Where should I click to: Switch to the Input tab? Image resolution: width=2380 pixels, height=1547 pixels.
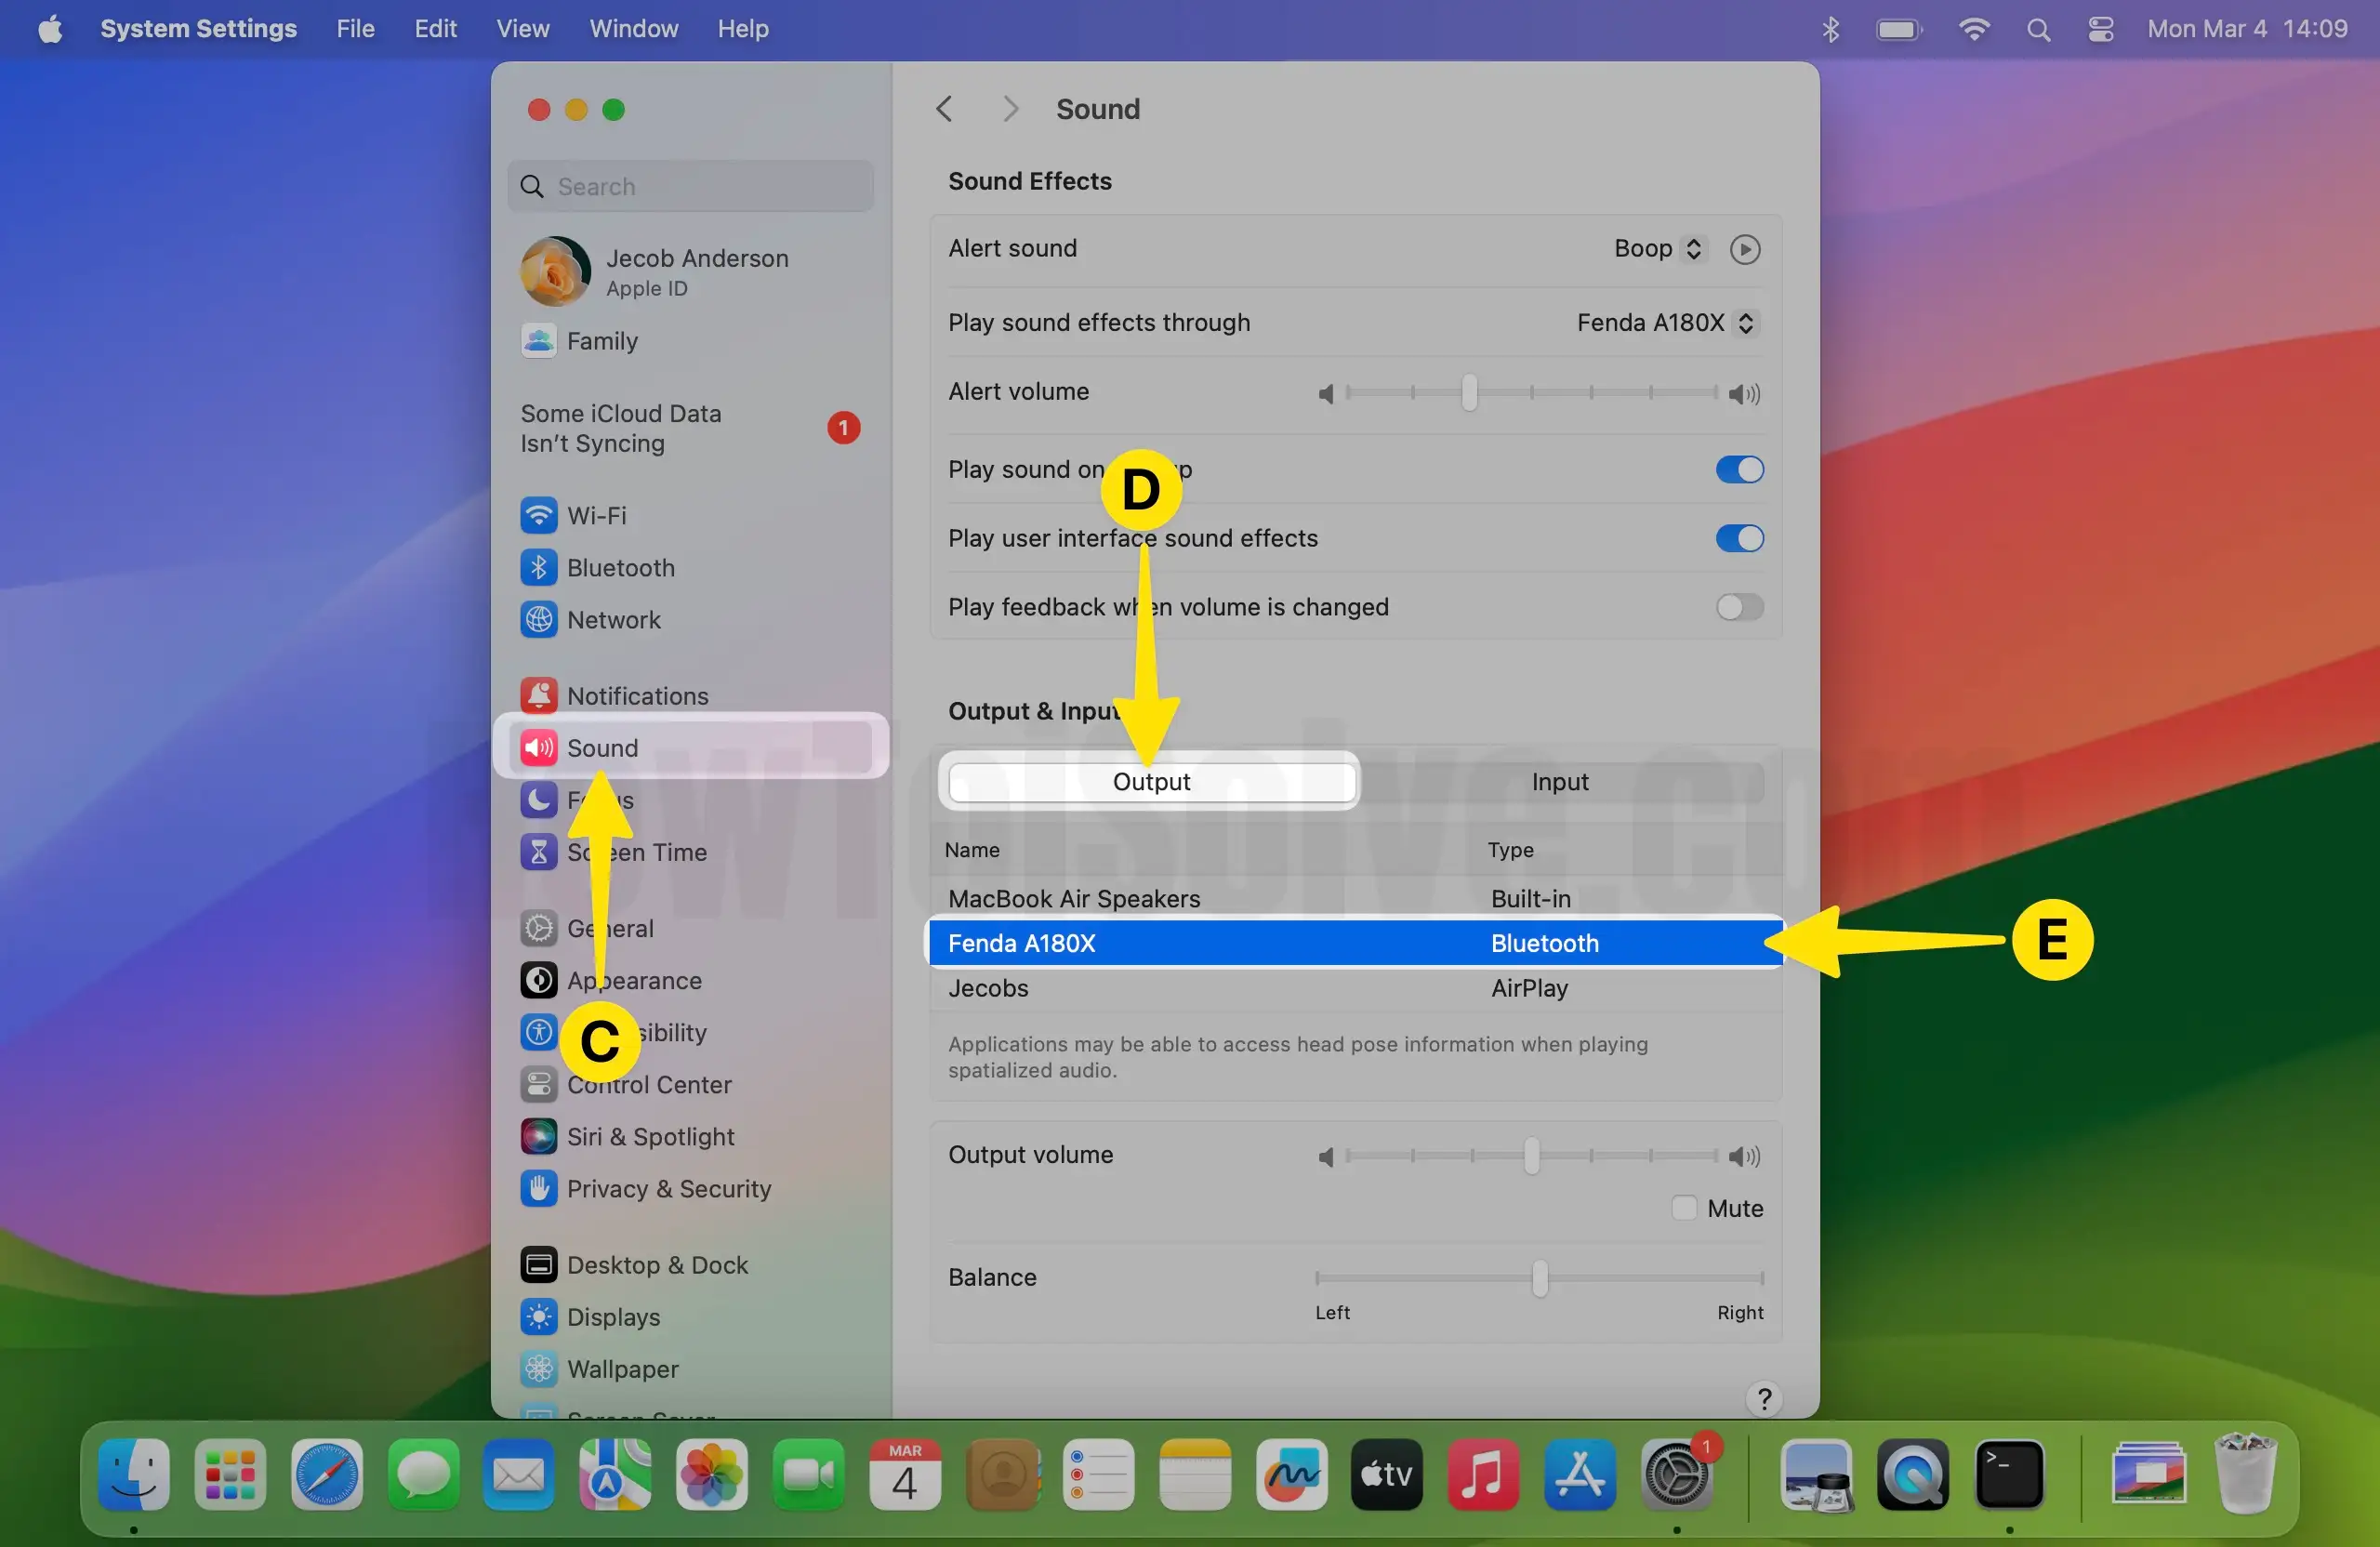point(1559,782)
